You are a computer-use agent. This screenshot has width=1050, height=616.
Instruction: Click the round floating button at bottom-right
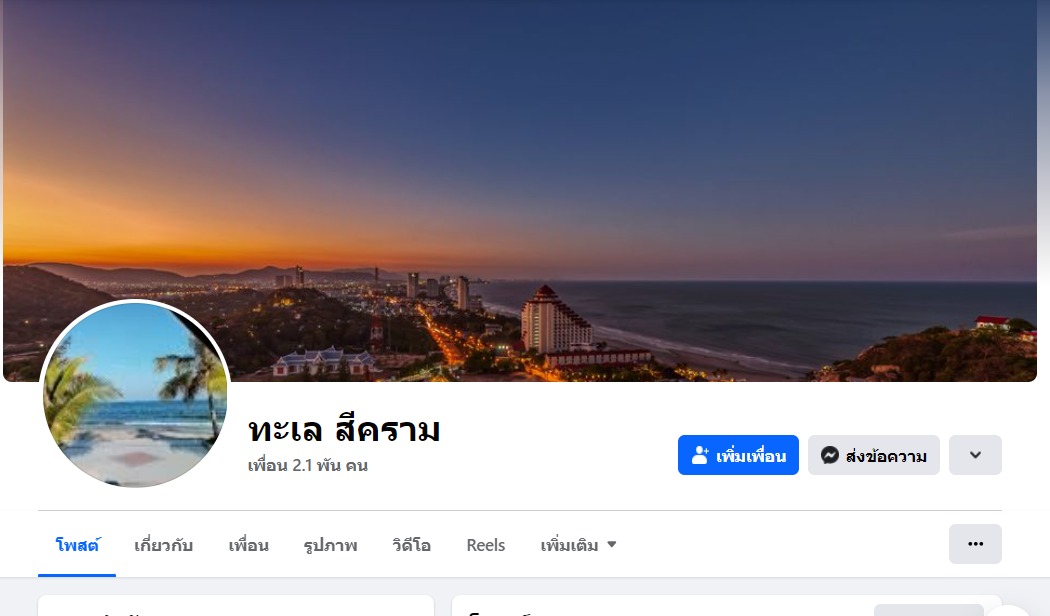click(x=1008, y=610)
